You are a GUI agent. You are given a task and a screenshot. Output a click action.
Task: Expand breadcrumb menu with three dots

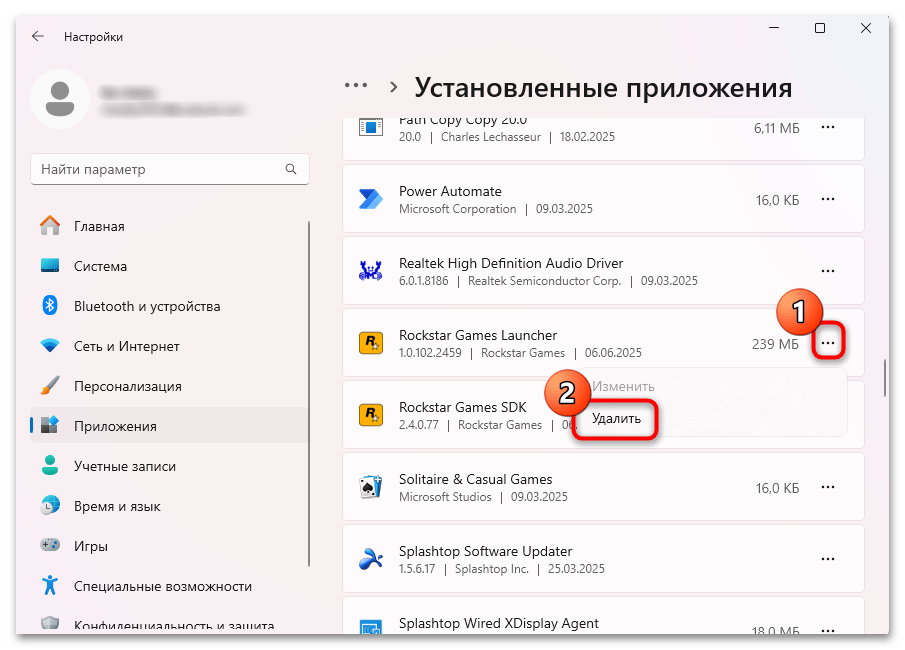pos(356,86)
